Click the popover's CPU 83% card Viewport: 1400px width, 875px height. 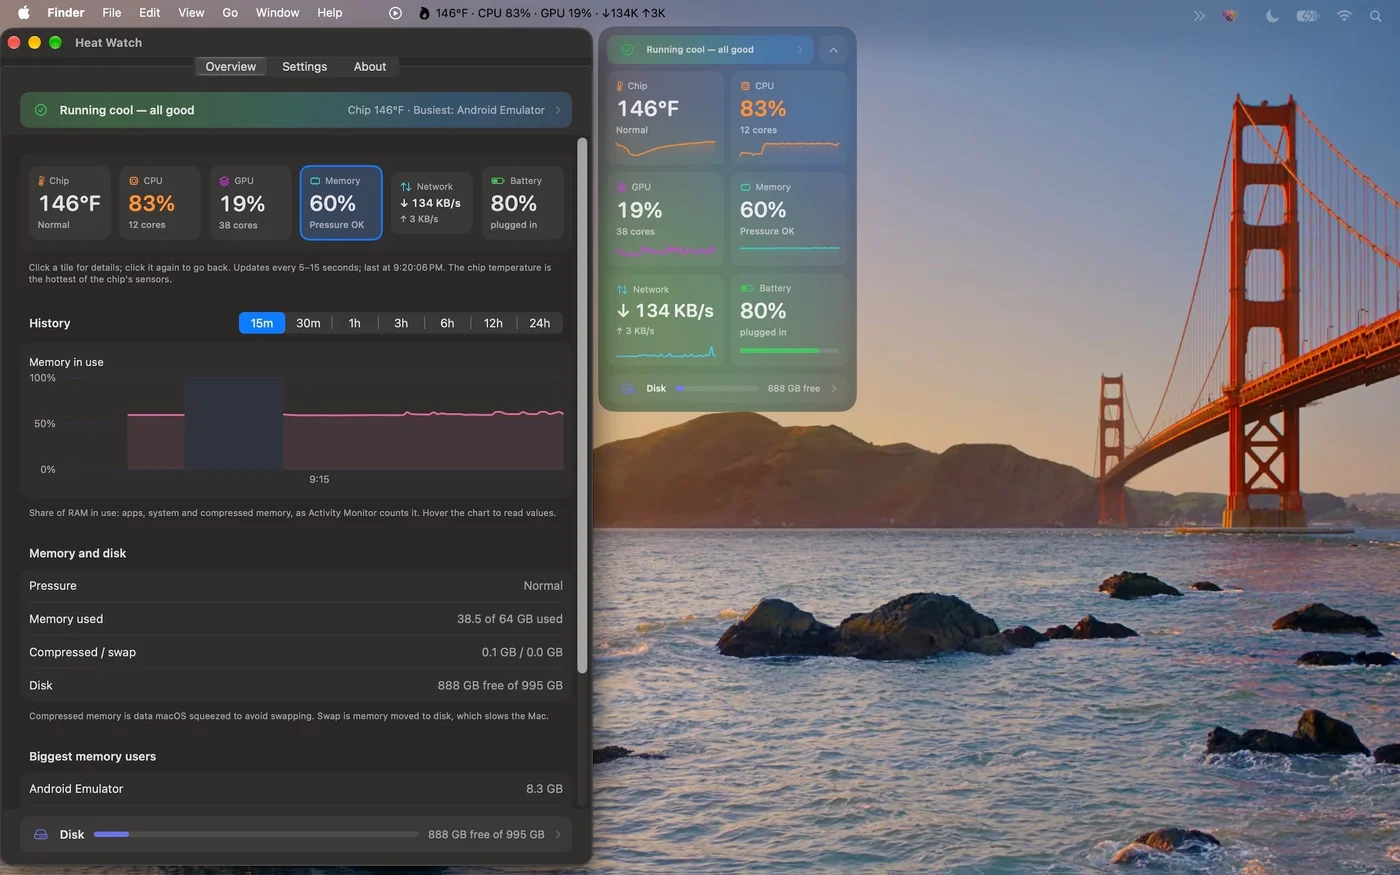pos(790,118)
